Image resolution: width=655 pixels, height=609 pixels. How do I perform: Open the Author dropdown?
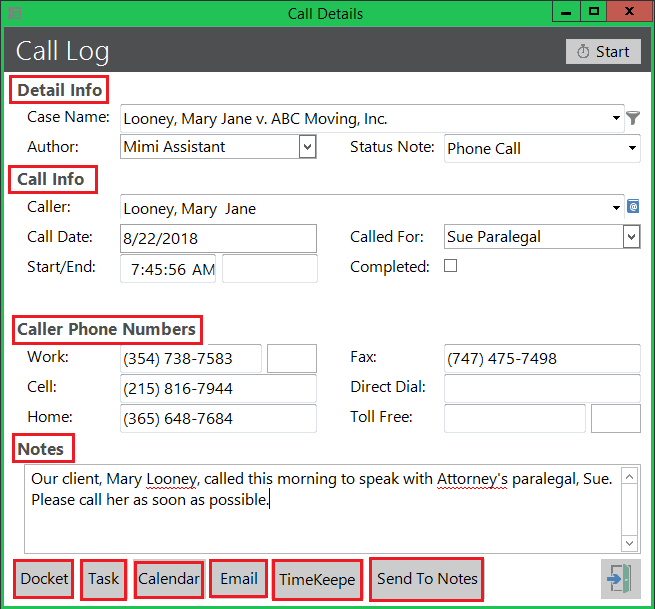pyautogui.click(x=307, y=147)
